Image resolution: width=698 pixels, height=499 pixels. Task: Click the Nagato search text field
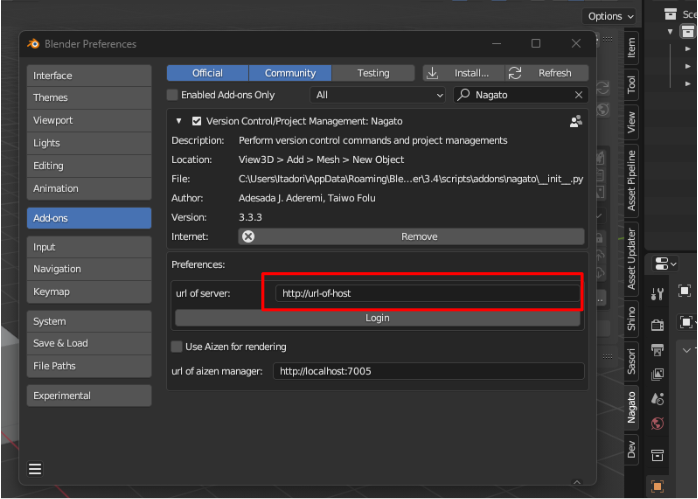tap(521, 95)
